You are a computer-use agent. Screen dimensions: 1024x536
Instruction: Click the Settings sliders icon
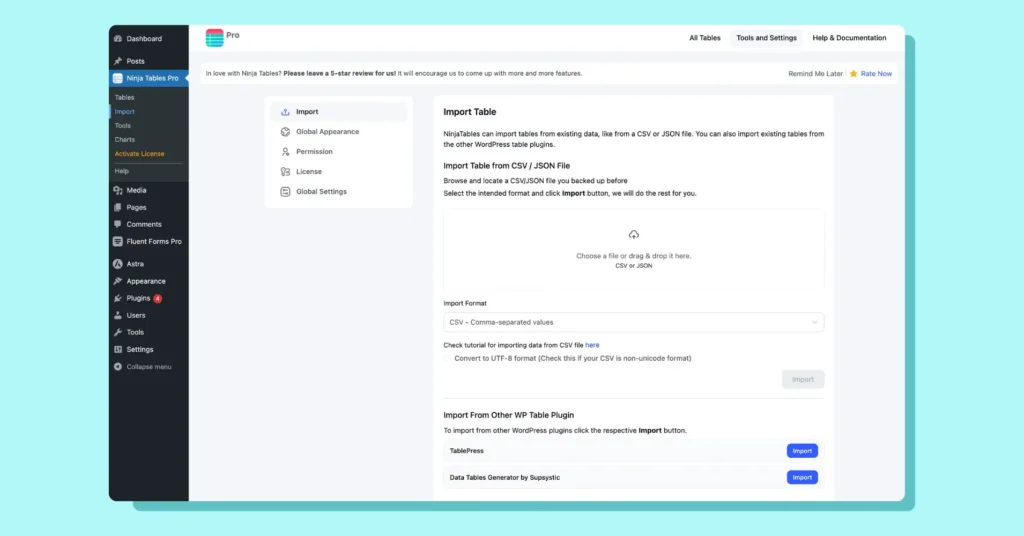(118, 349)
